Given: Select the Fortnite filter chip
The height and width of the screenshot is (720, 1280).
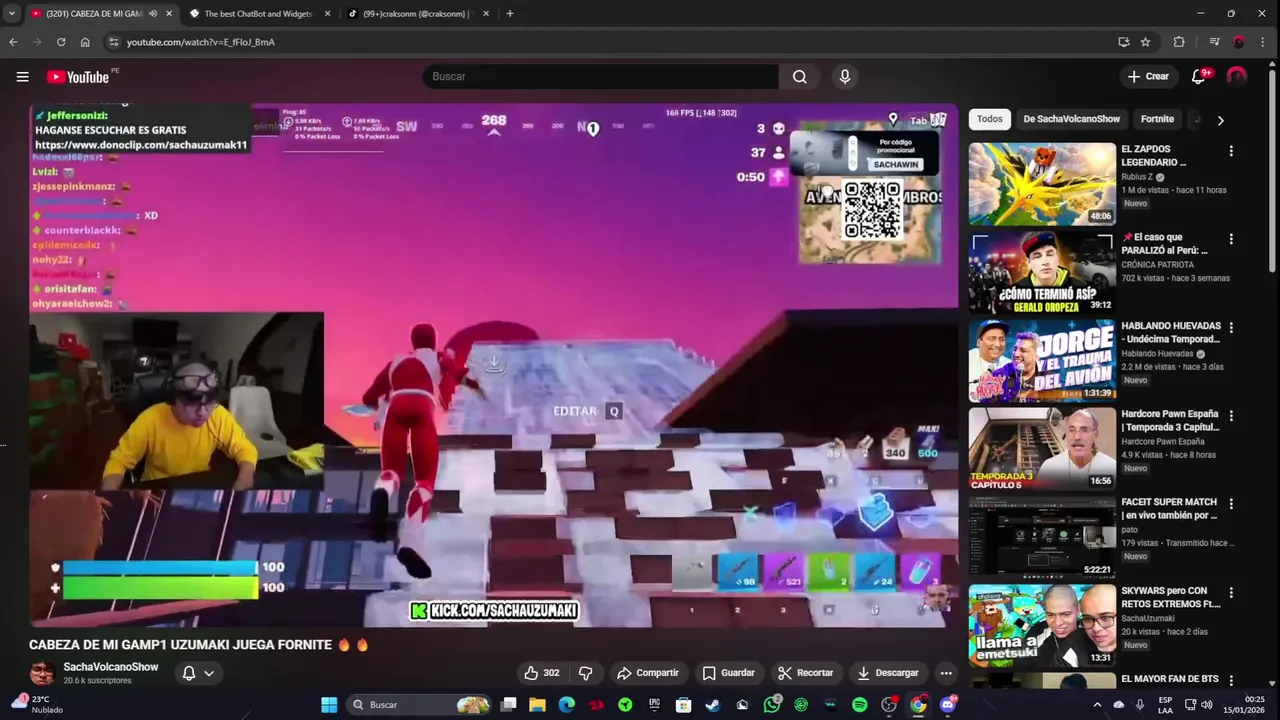Looking at the screenshot, I should point(1157,119).
